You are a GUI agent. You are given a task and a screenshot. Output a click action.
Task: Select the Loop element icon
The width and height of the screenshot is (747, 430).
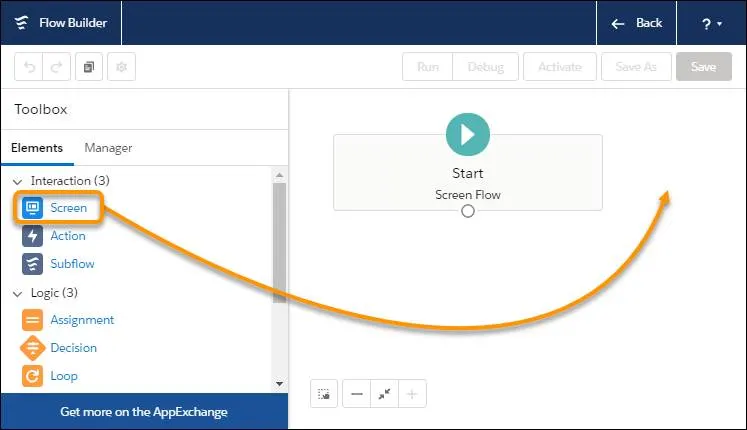click(32, 376)
